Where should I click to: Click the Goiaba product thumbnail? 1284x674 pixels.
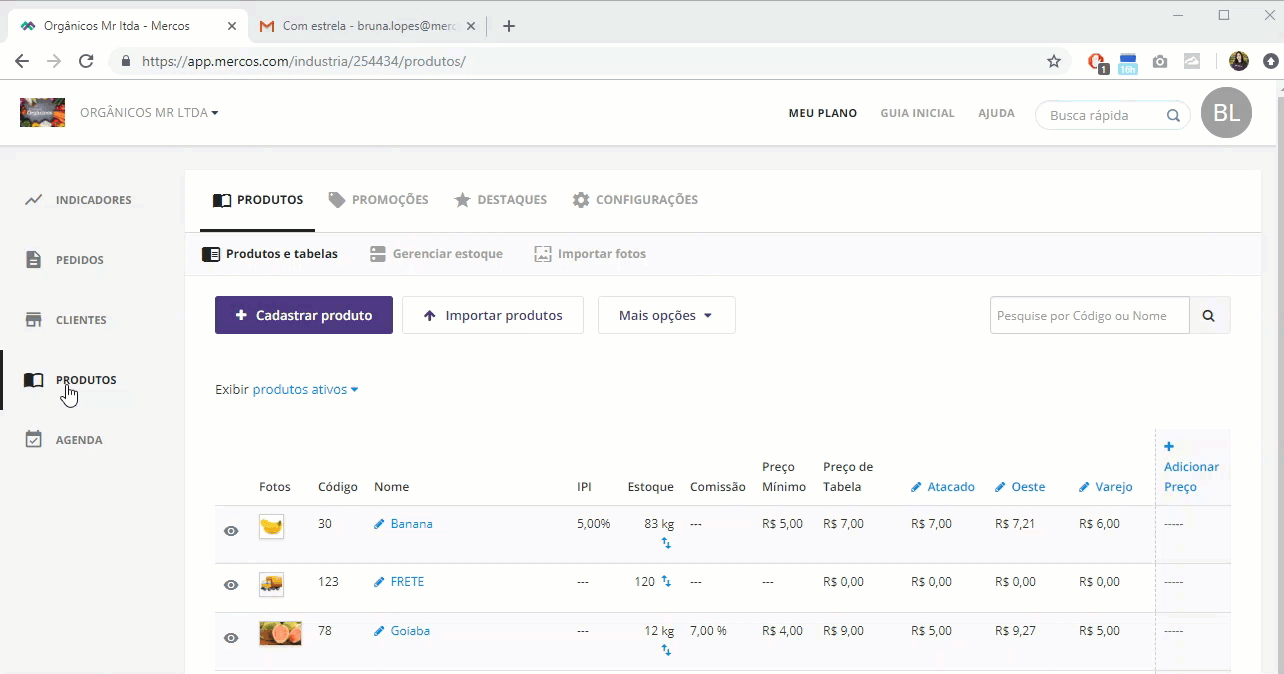tap(280, 633)
